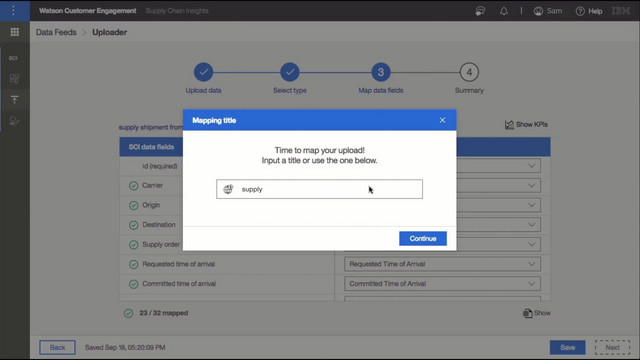Open the app grid launcher icon

tap(15, 32)
